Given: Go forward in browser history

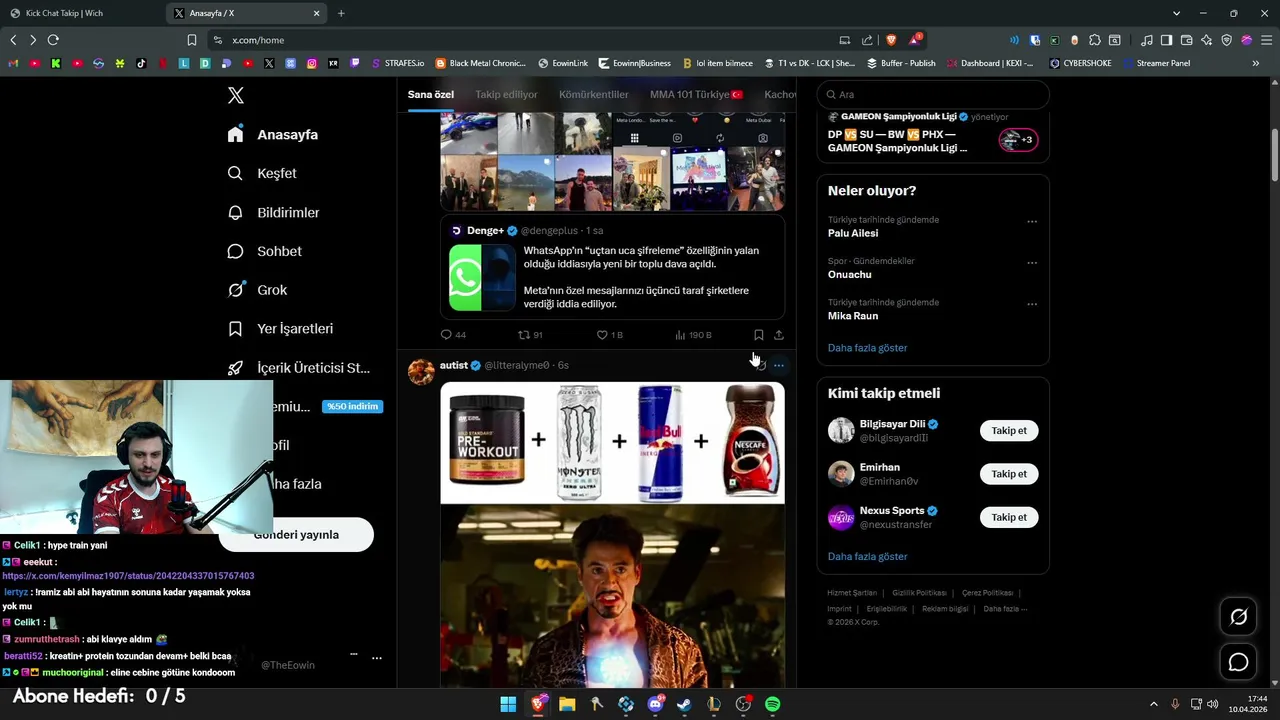Looking at the screenshot, I should click(x=33, y=40).
